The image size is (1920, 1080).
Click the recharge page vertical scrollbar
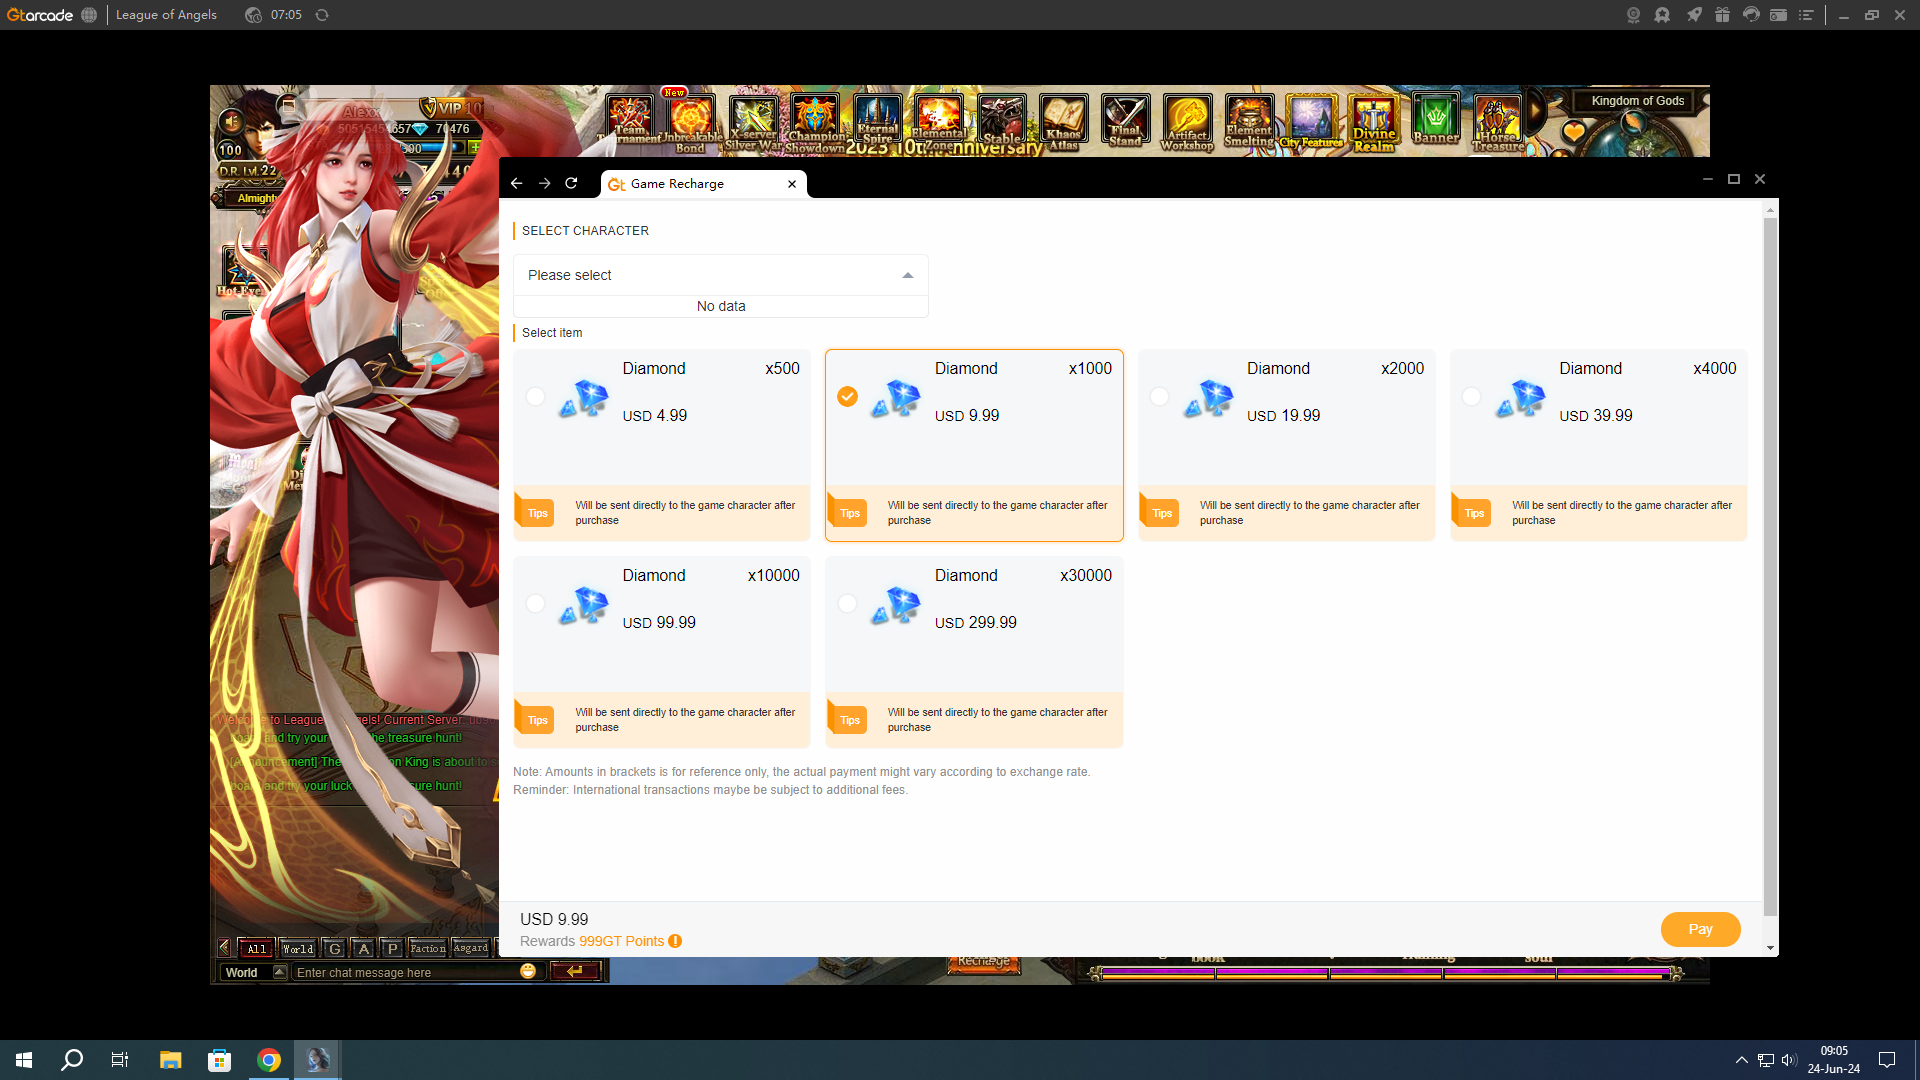point(1770,565)
